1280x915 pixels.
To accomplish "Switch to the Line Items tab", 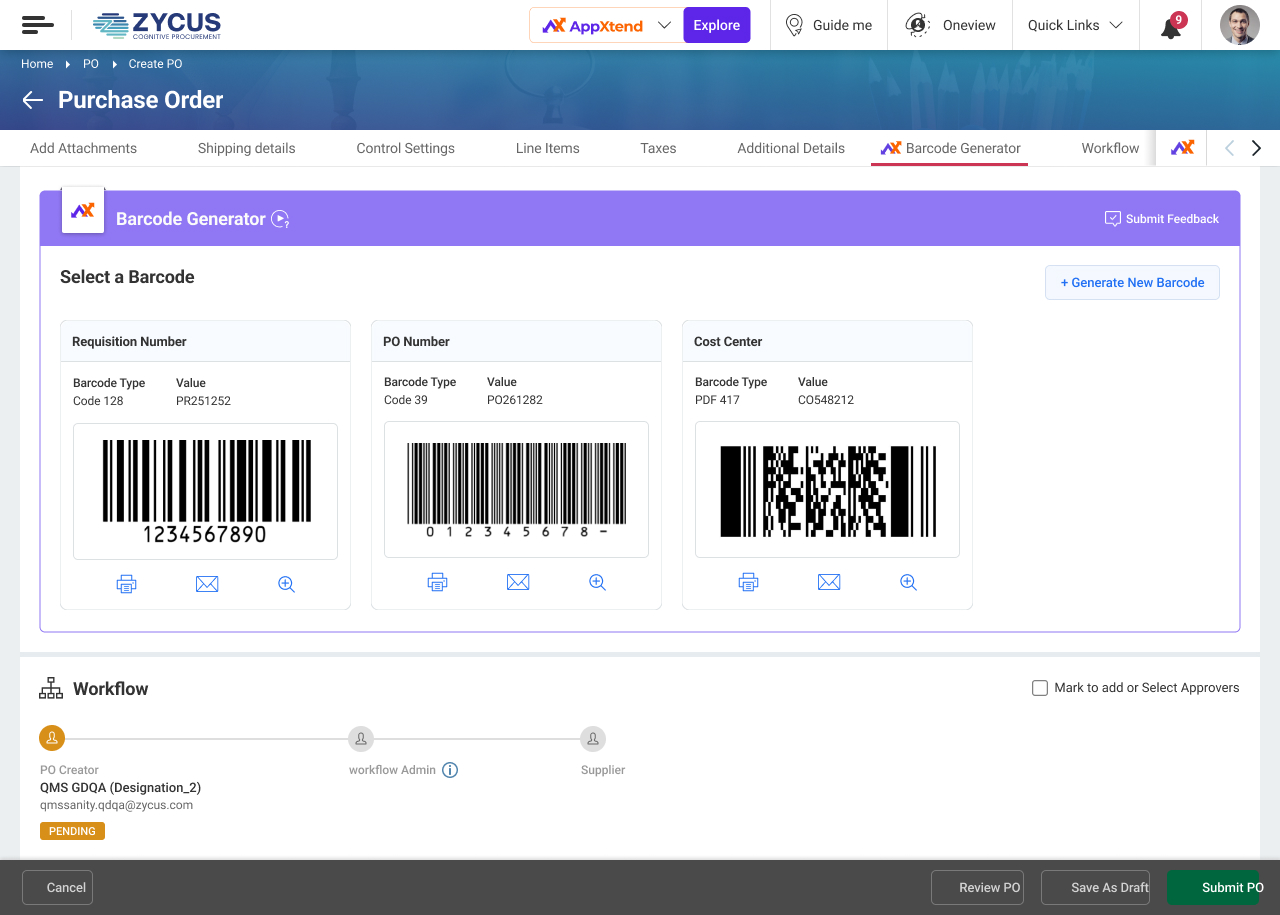I will (x=548, y=148).
